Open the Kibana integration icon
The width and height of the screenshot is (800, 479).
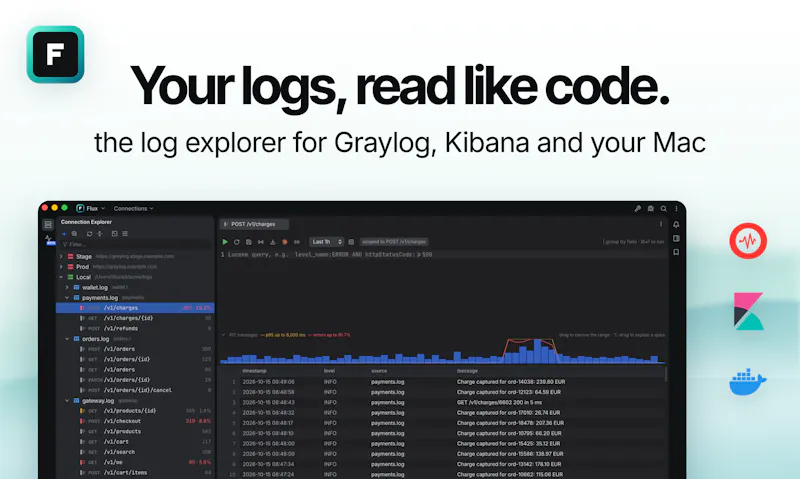pyautogui.click(x=748, y=311)
